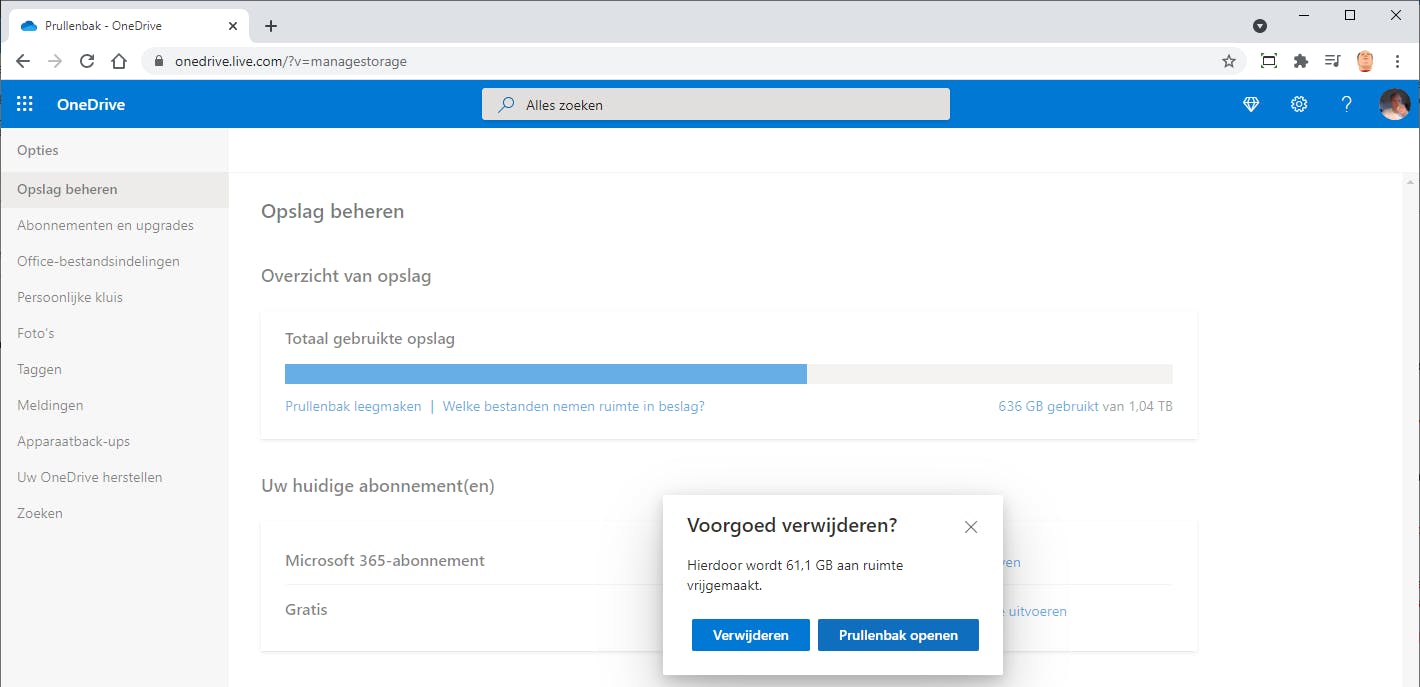Select Opslag beheren in sidebar
This screenshot has height=687, width=1420.
114,189
